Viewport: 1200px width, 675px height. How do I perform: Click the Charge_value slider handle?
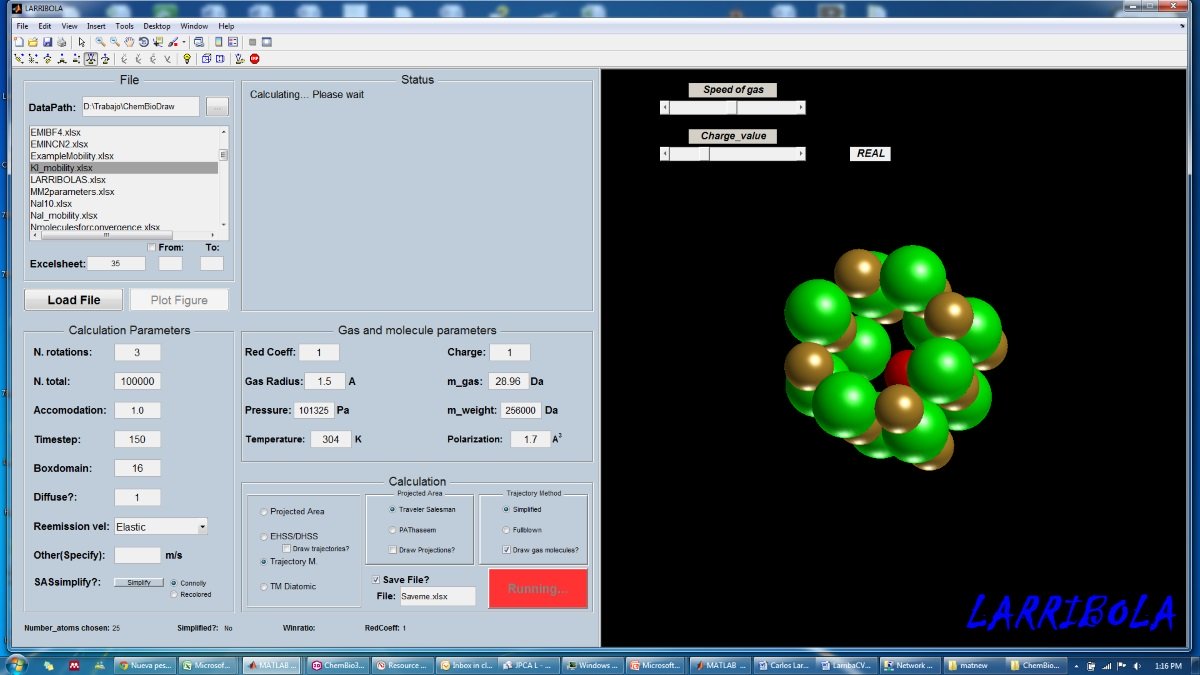[704, 154]
